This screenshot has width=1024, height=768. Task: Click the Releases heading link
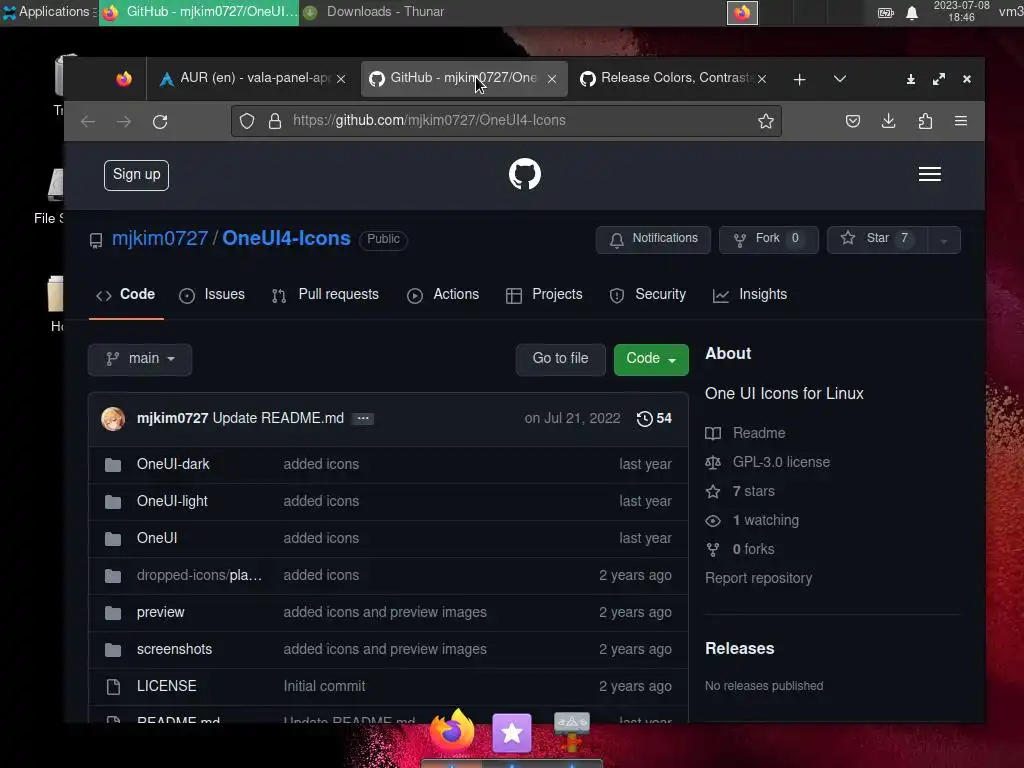pyautogui.click(x=739, y=648)
